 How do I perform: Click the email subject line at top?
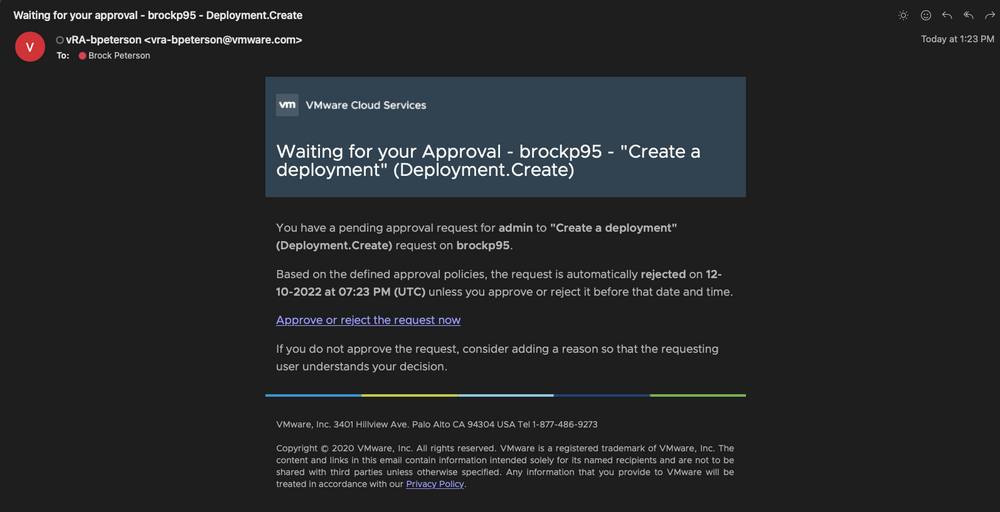pos(158,15)
